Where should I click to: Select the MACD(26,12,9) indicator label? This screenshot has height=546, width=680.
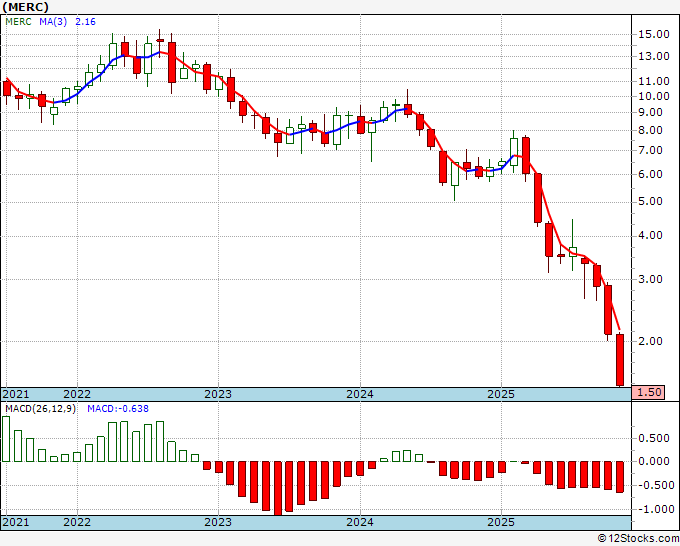tap(40, 409)
